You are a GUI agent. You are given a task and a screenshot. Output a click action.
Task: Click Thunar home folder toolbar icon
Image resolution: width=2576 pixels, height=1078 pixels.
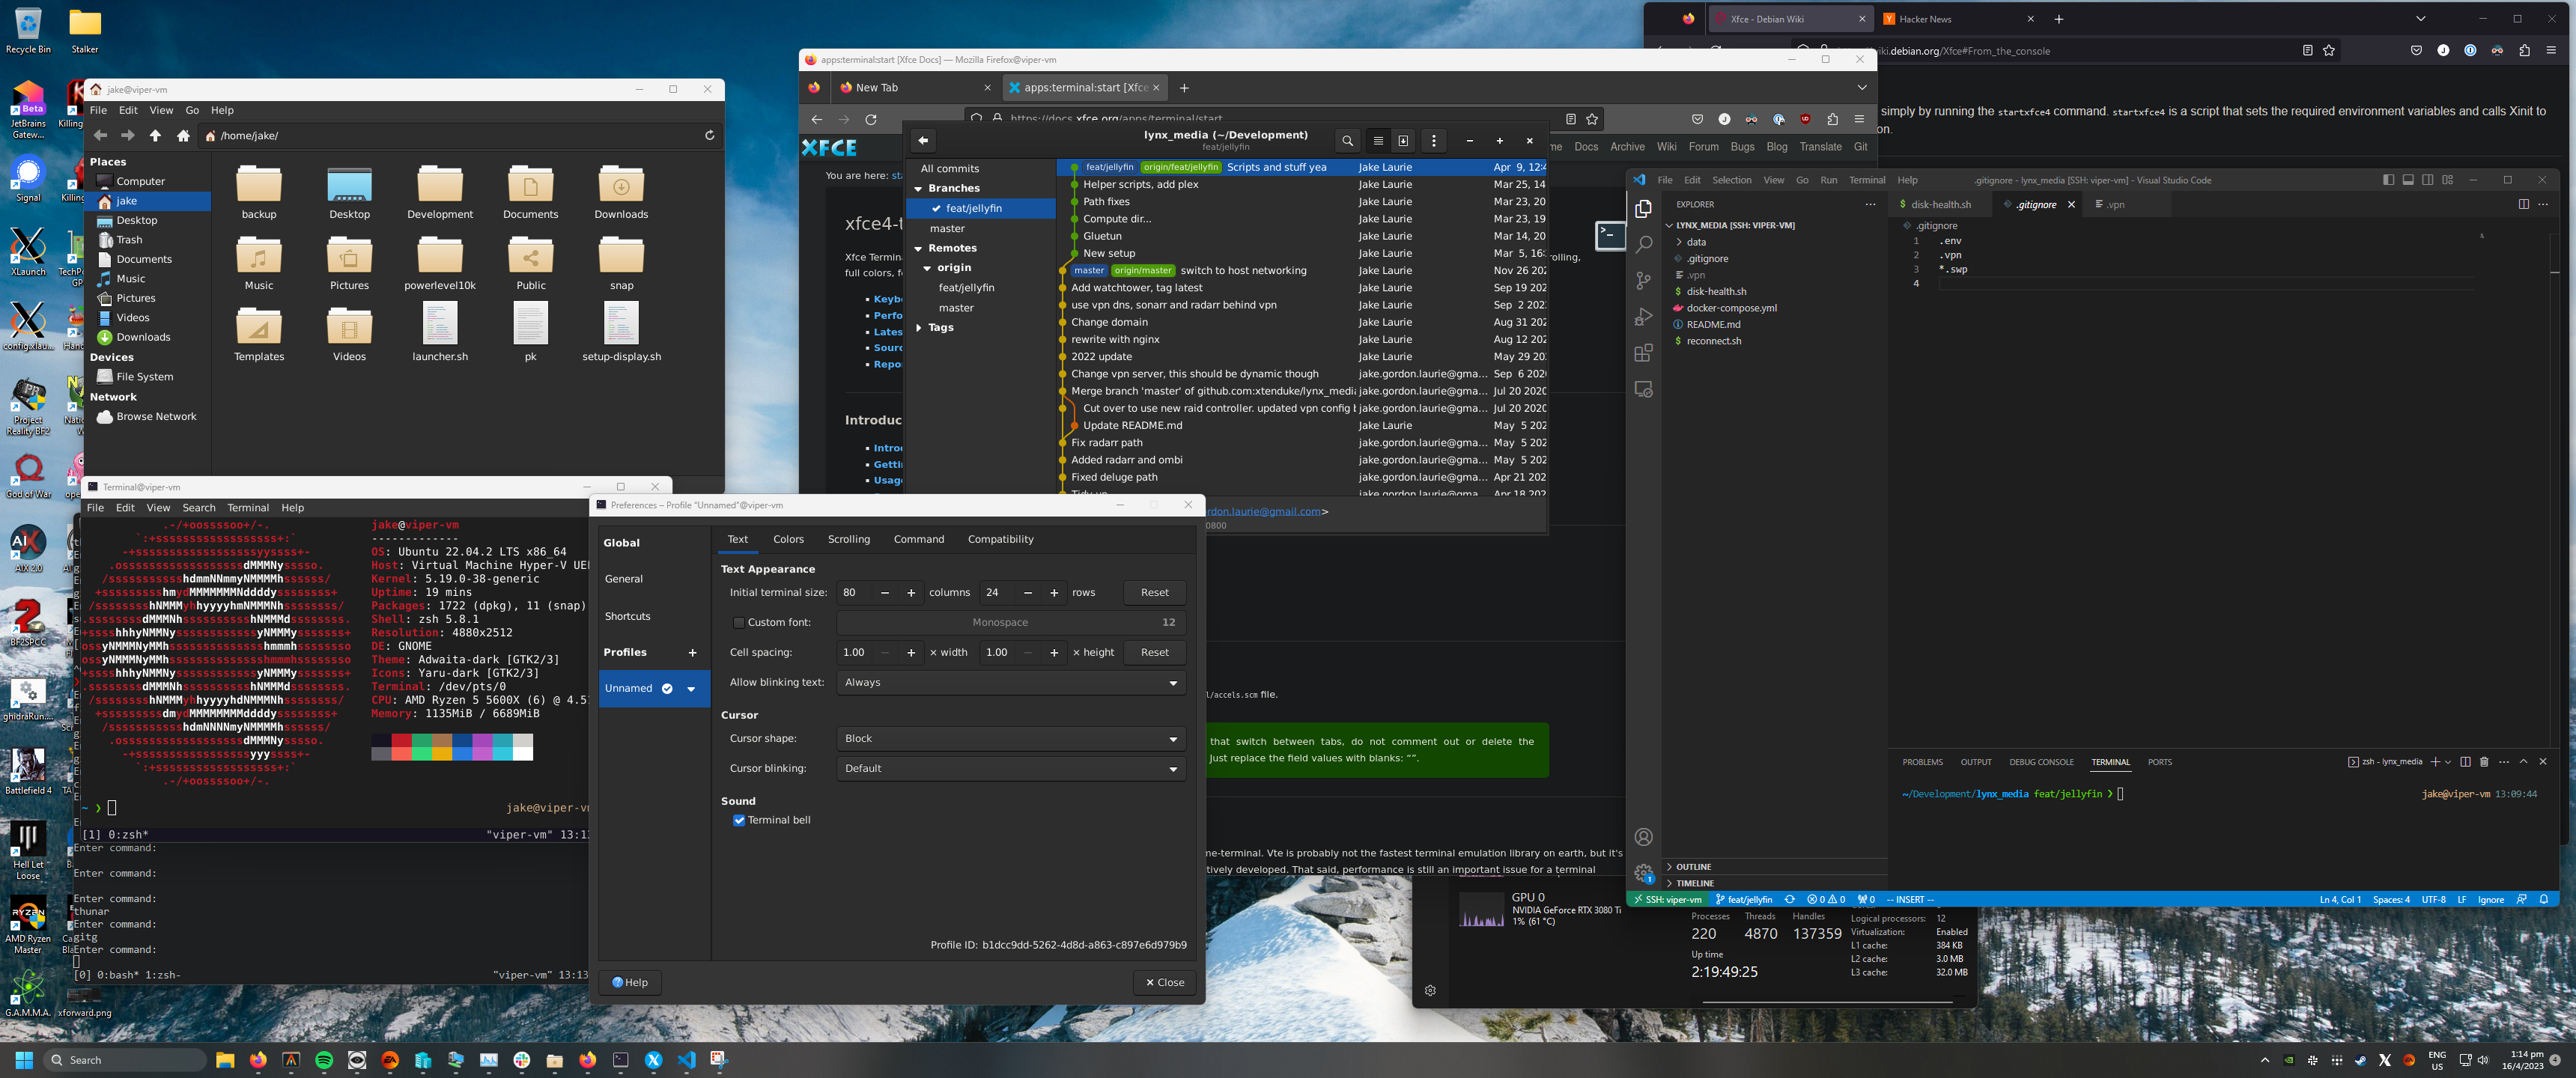[x=183, y=136]
